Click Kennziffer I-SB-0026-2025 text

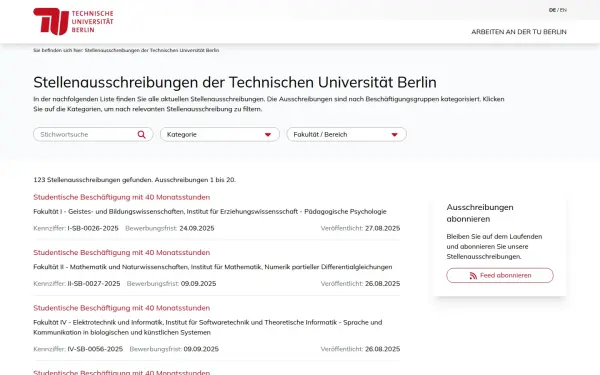(x=93, y=228)
